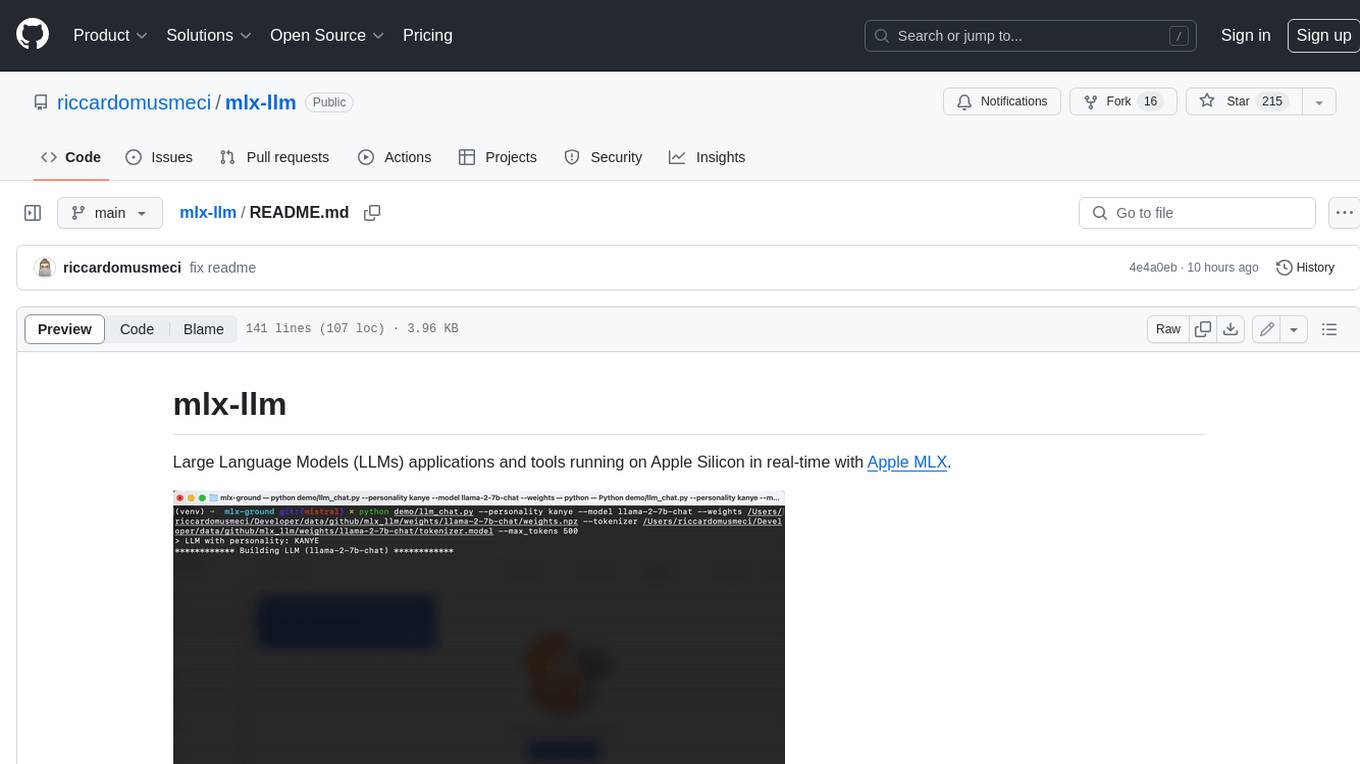Copy raw file contents

pos(1203,329)
